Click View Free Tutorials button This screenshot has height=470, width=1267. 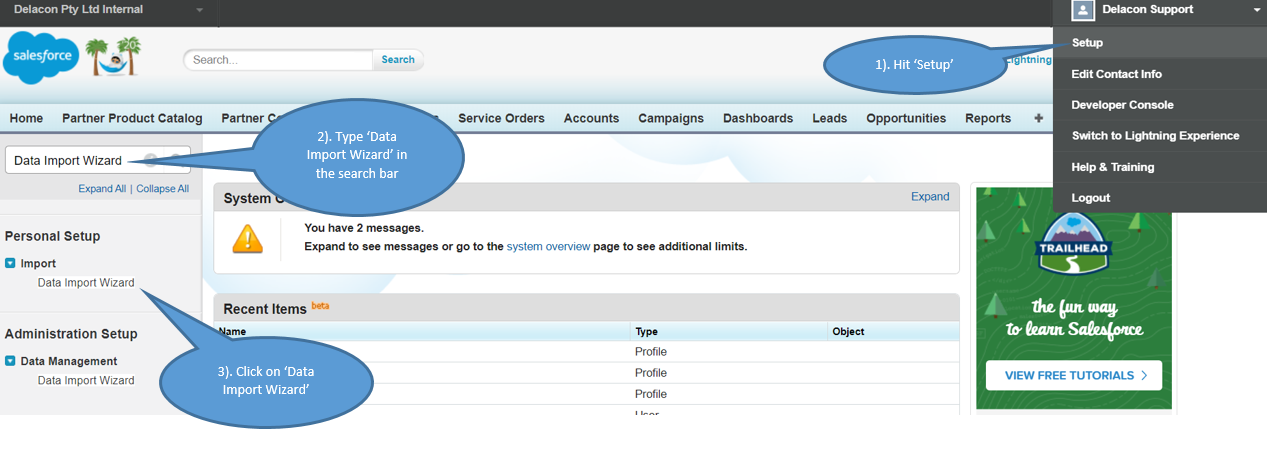pos(1074,376)
